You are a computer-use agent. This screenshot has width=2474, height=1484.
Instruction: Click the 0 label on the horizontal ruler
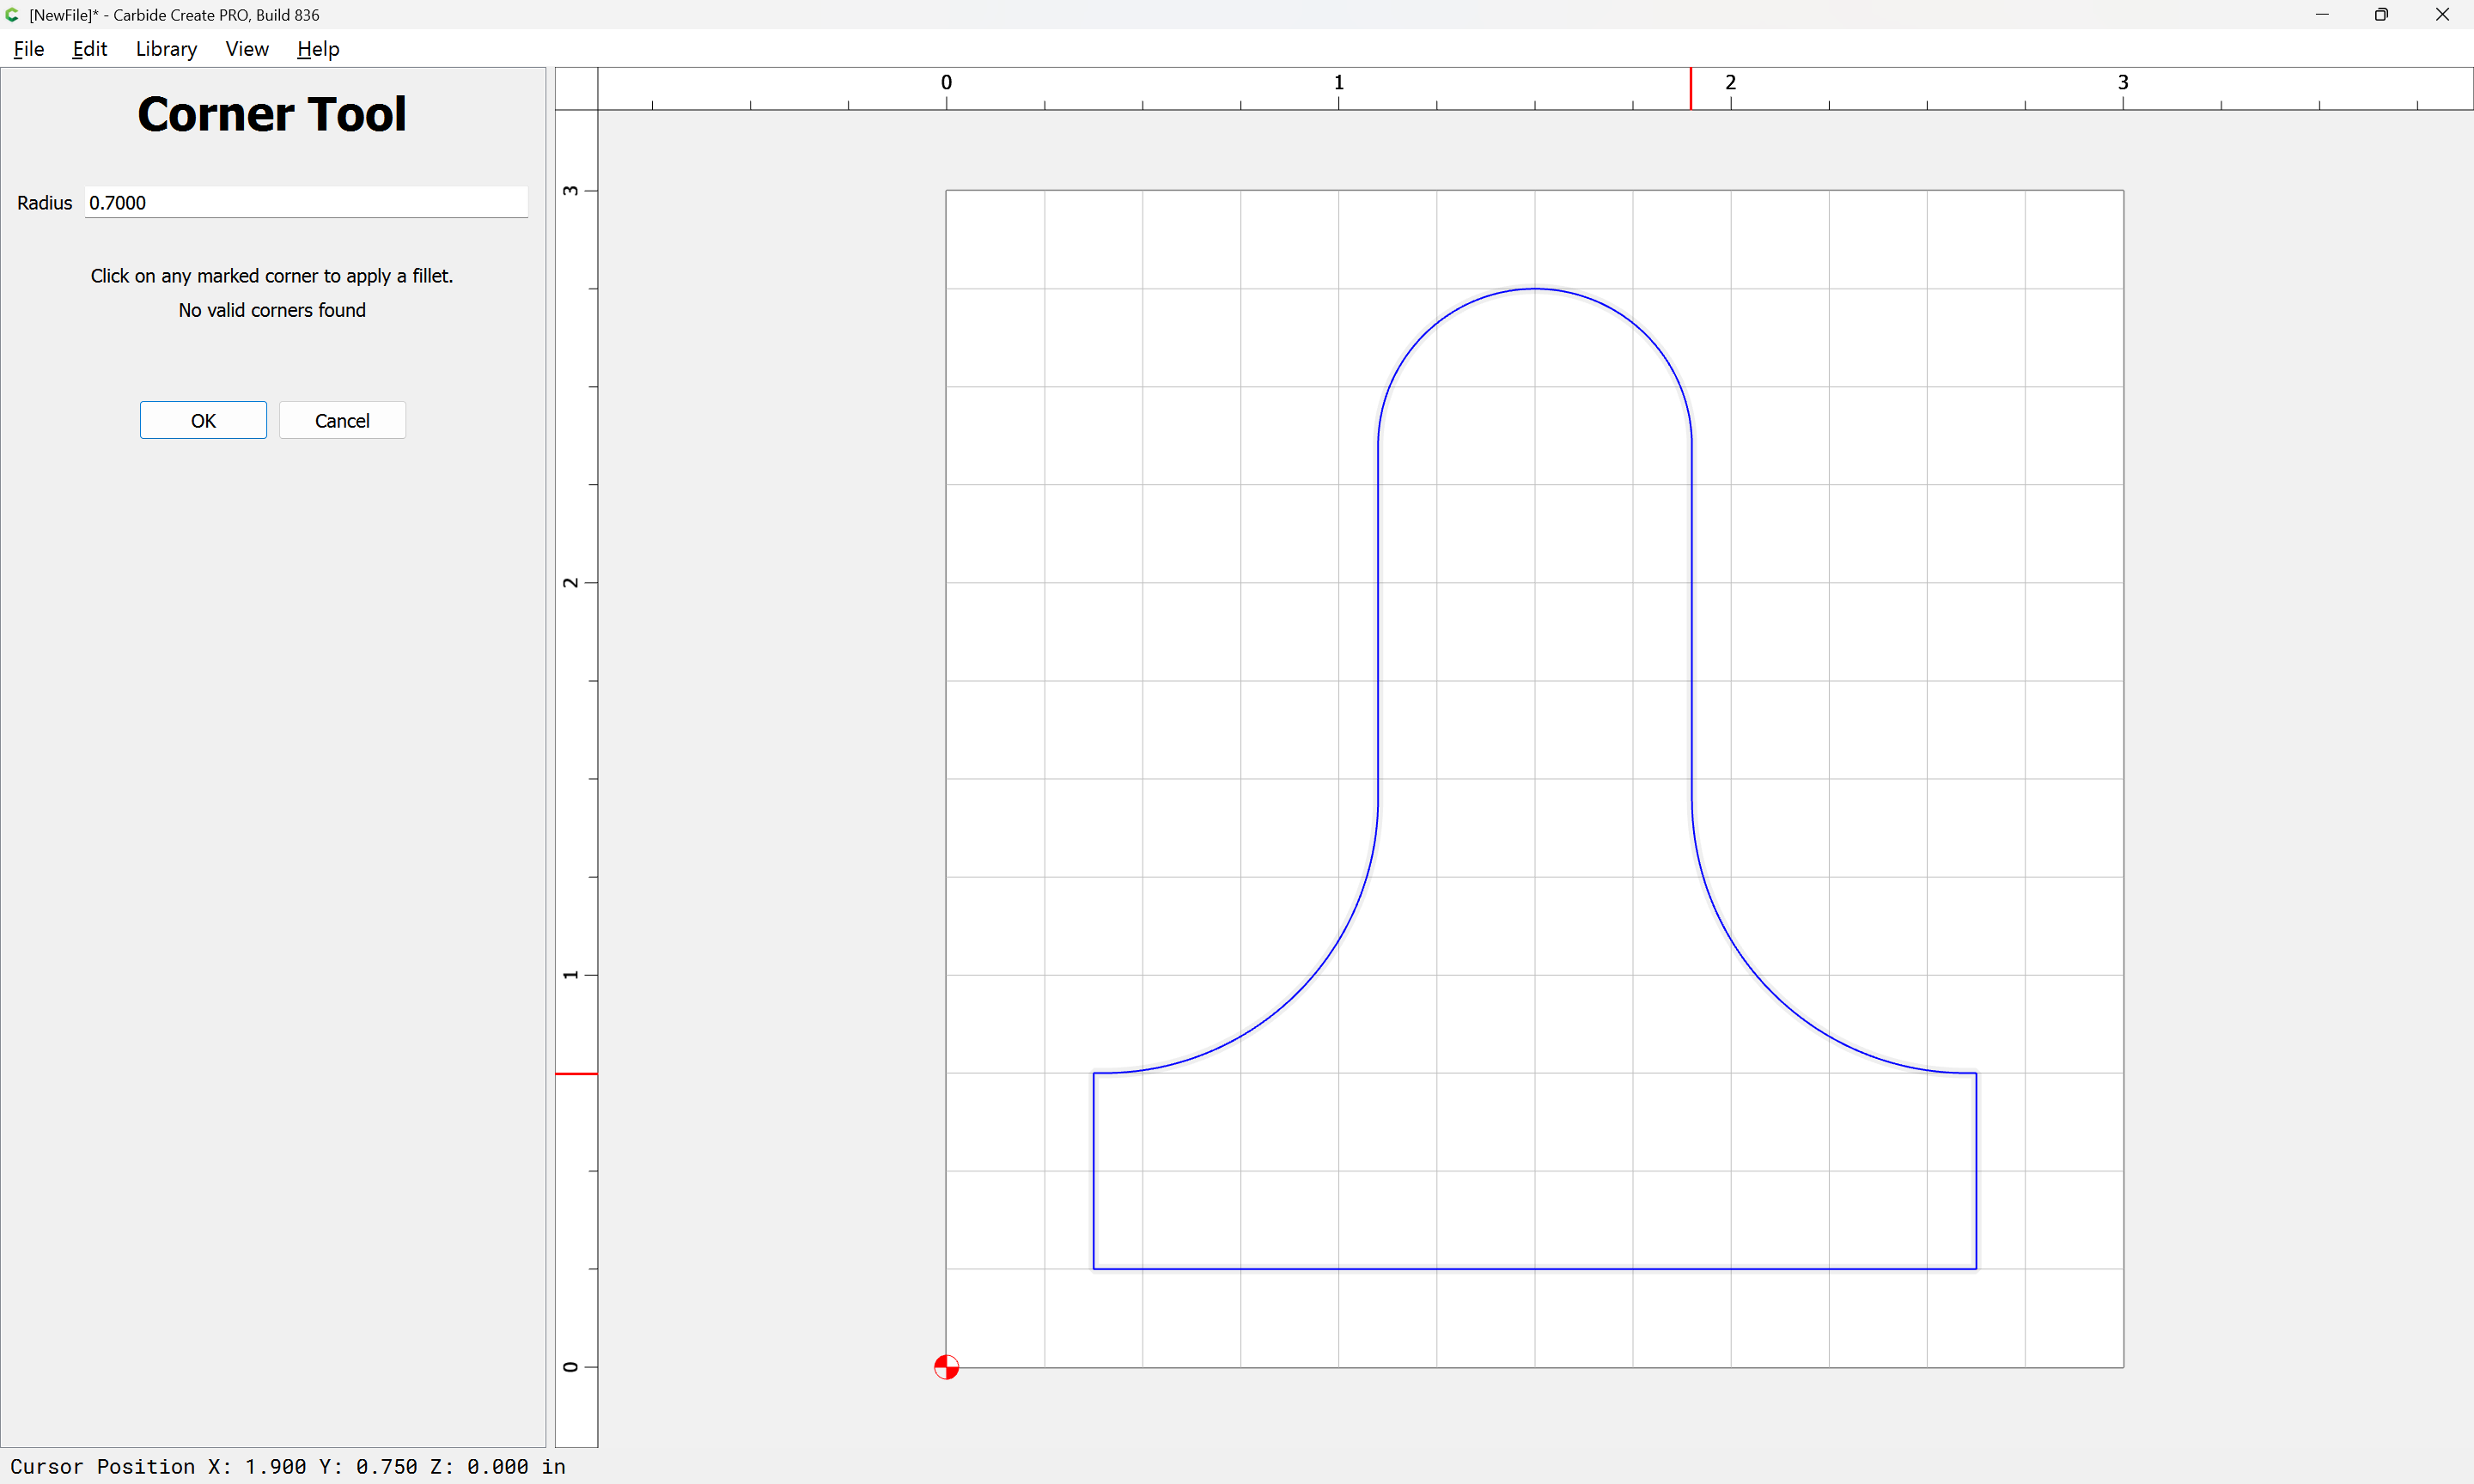coord(946,83)
